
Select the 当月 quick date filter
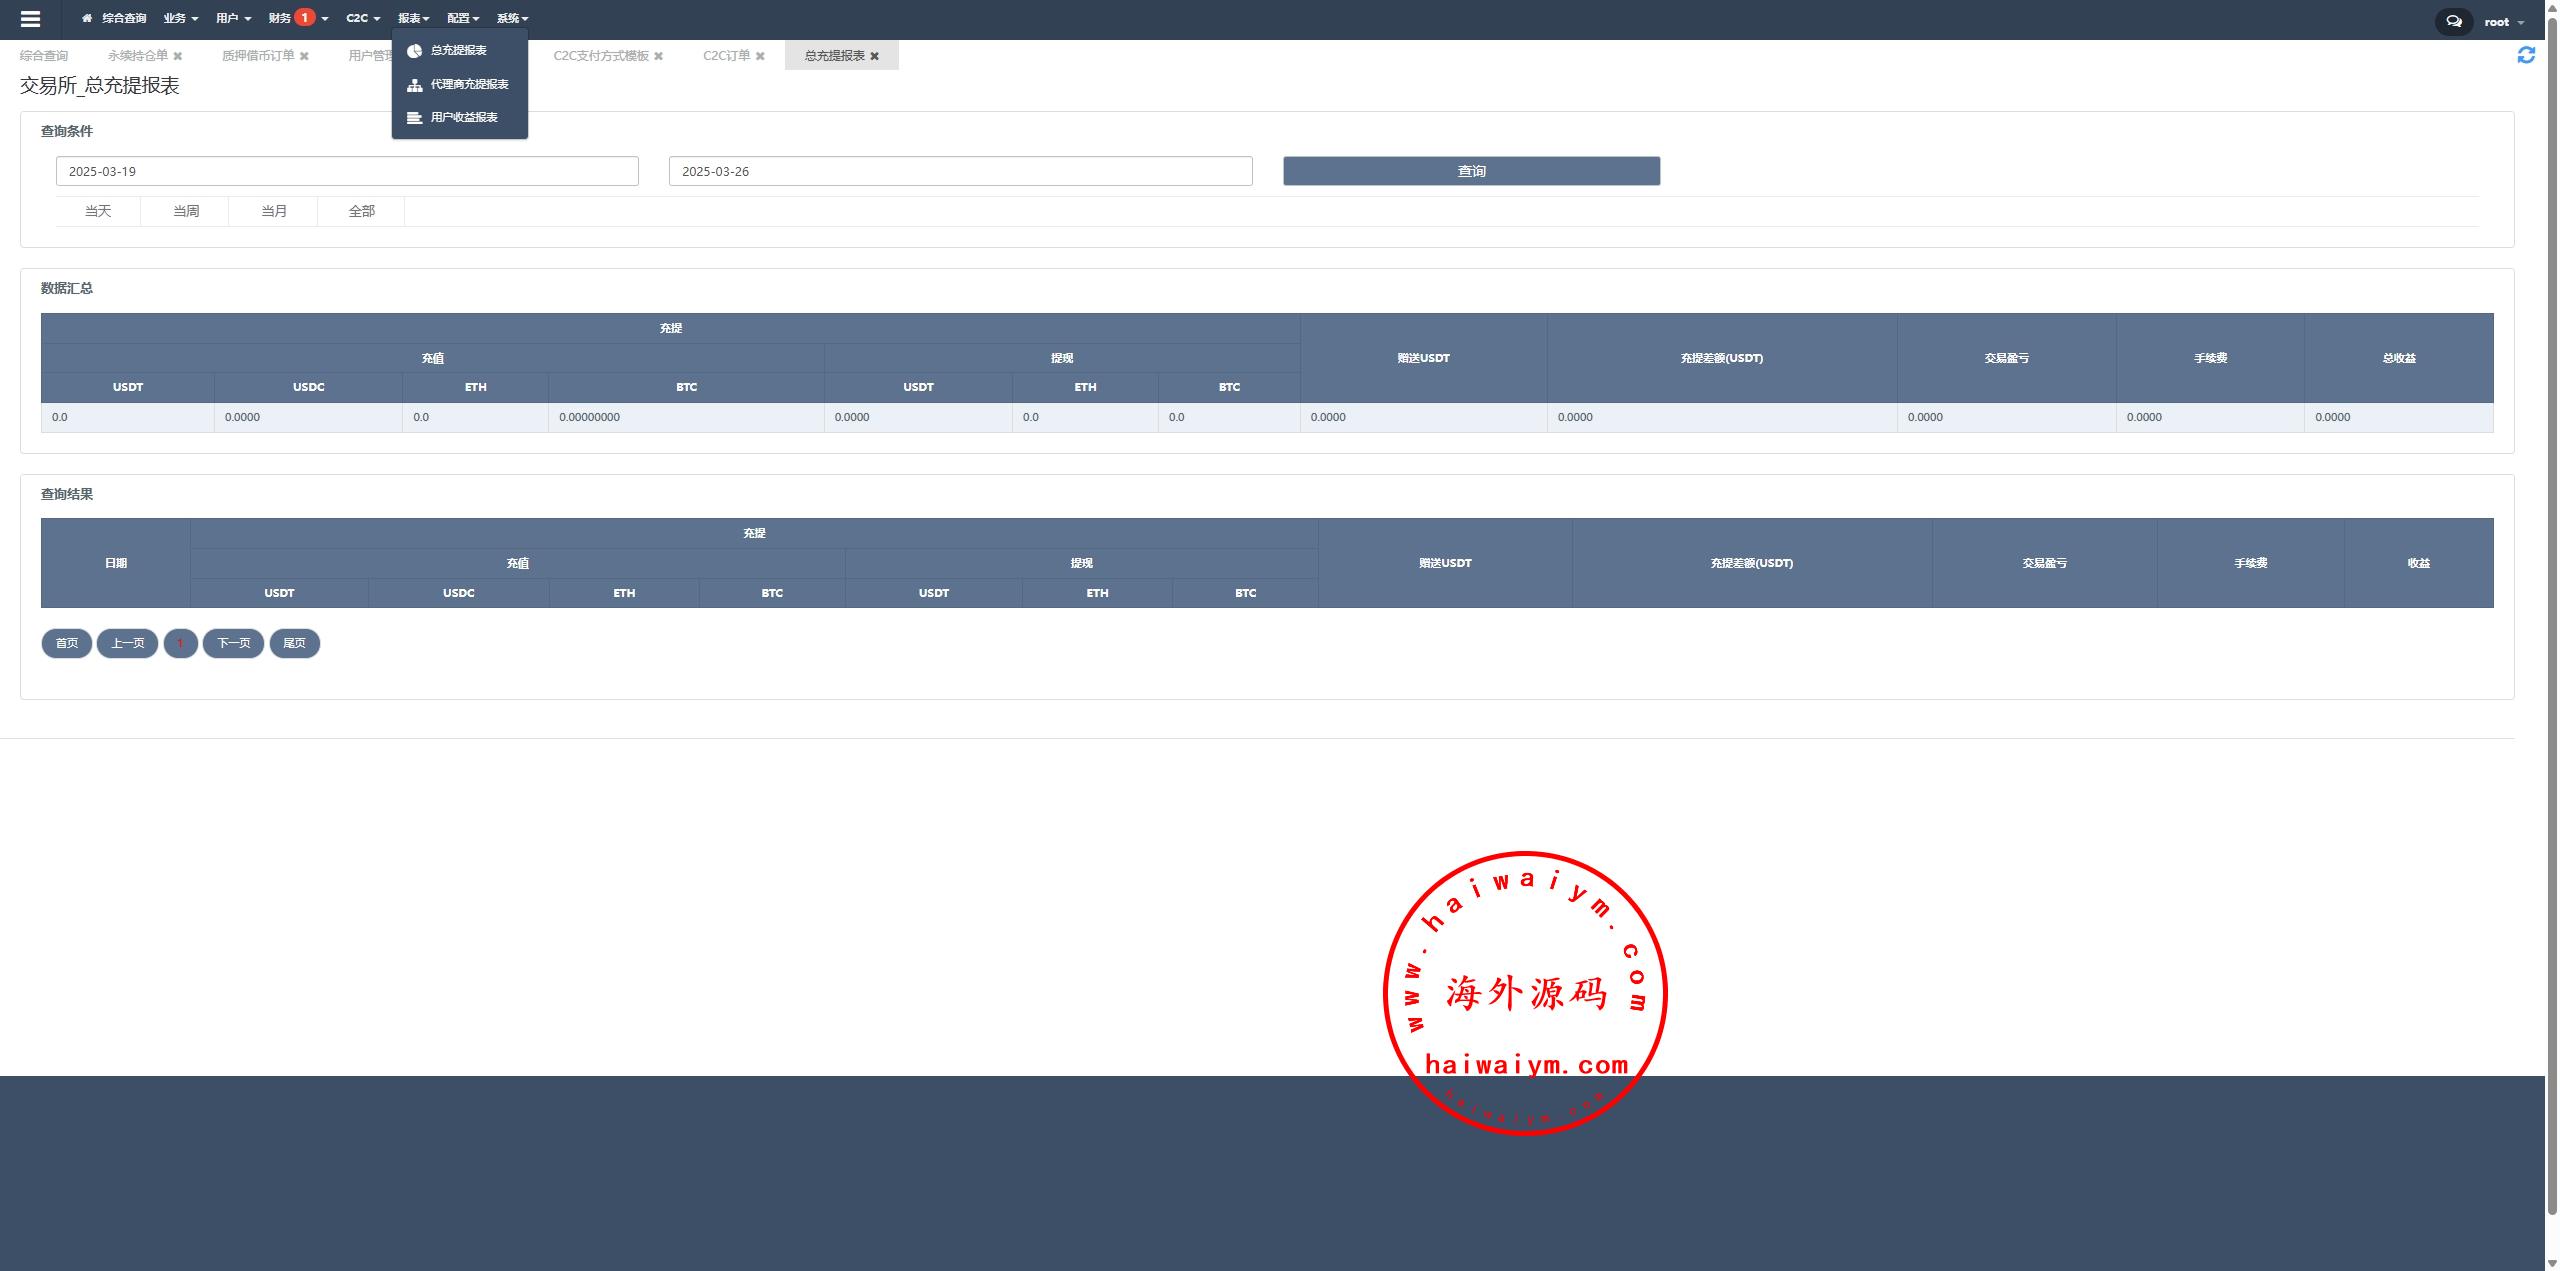pos(273,211)
